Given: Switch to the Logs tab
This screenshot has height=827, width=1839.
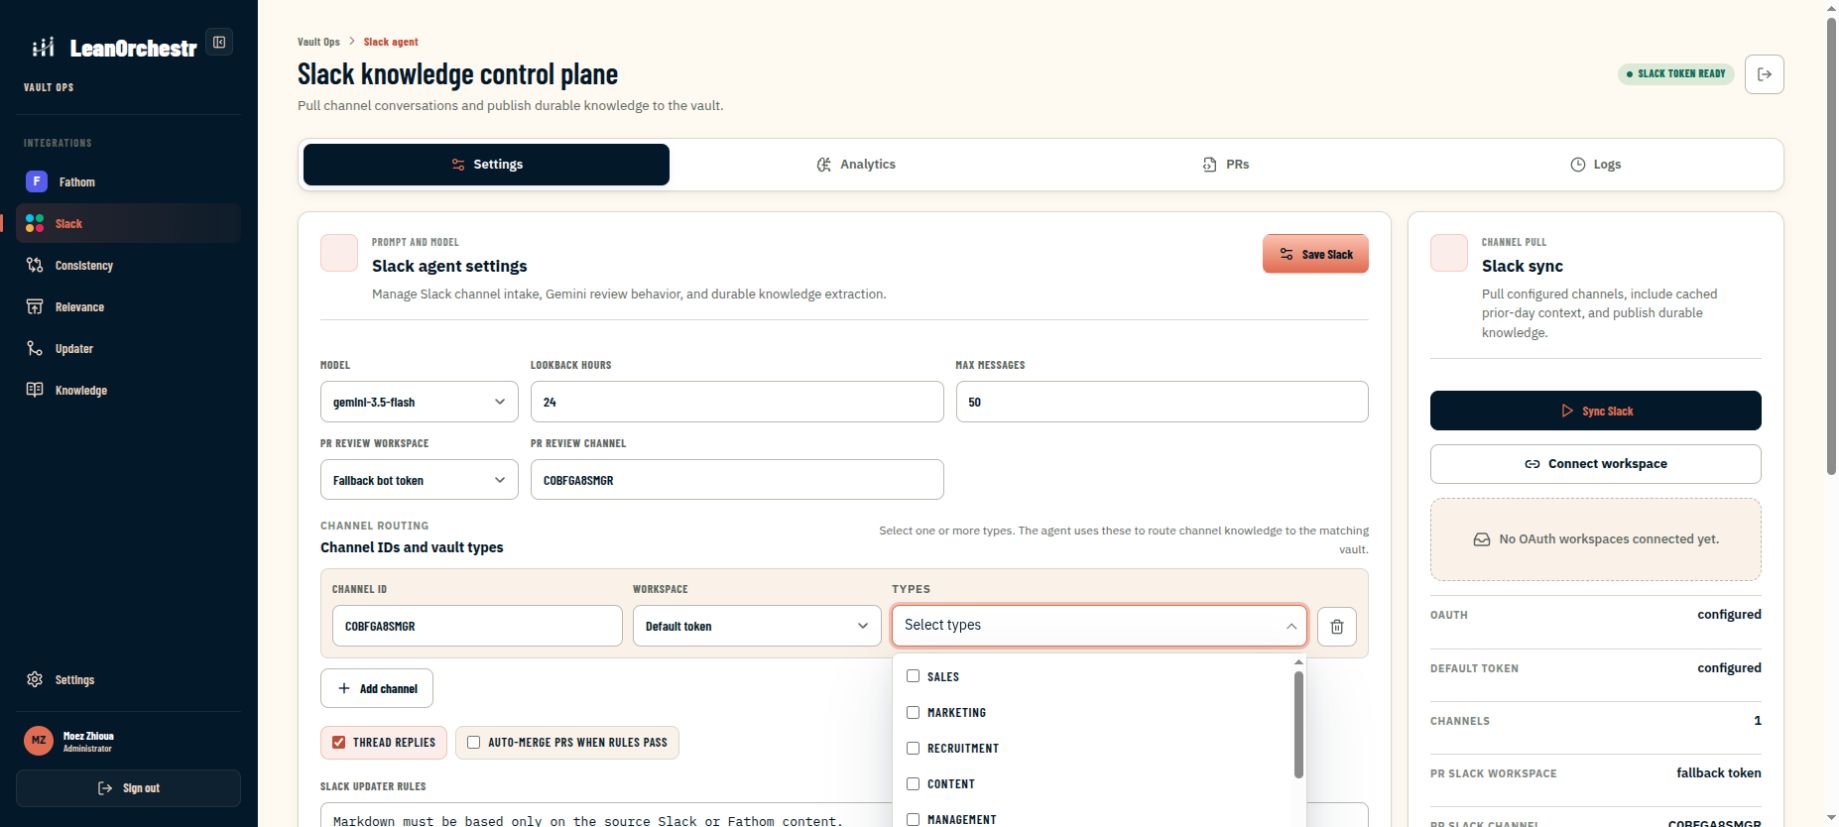Looking at the screenshot, I should pyautogui.click(x=1596, y=164).
